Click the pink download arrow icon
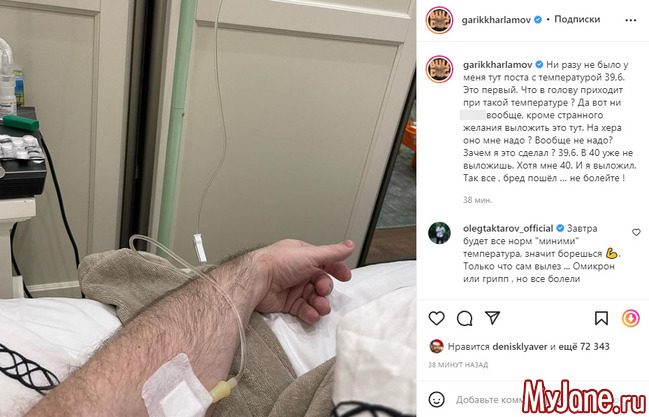The image size is (649, 417). [x=630, y=318]
